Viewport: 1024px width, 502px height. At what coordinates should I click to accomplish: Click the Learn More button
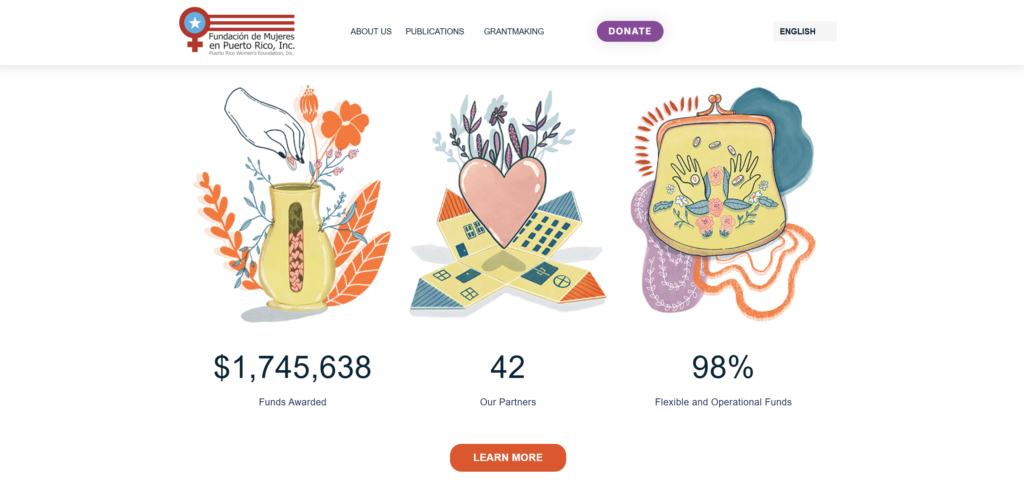(x=507, y=458)
